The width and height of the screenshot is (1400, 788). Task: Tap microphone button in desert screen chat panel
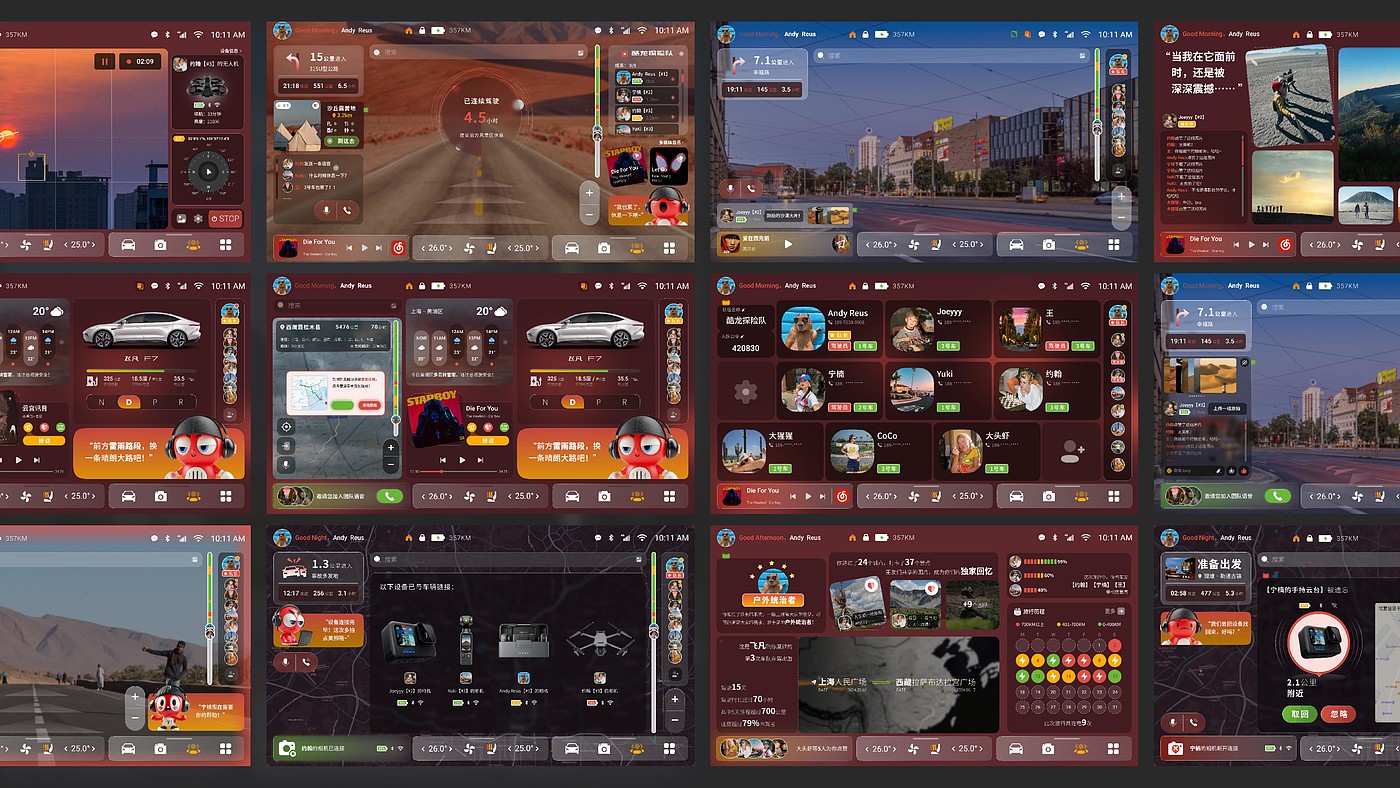(326, 210)
